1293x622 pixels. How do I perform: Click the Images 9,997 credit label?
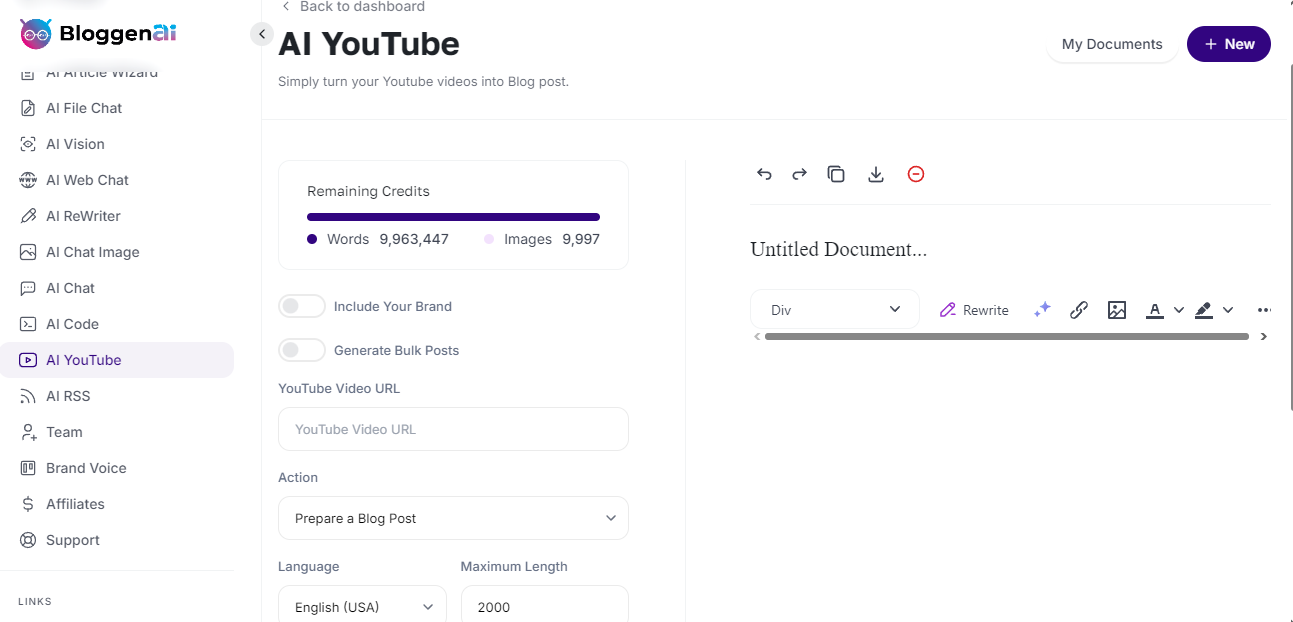(x=542, y=239)
